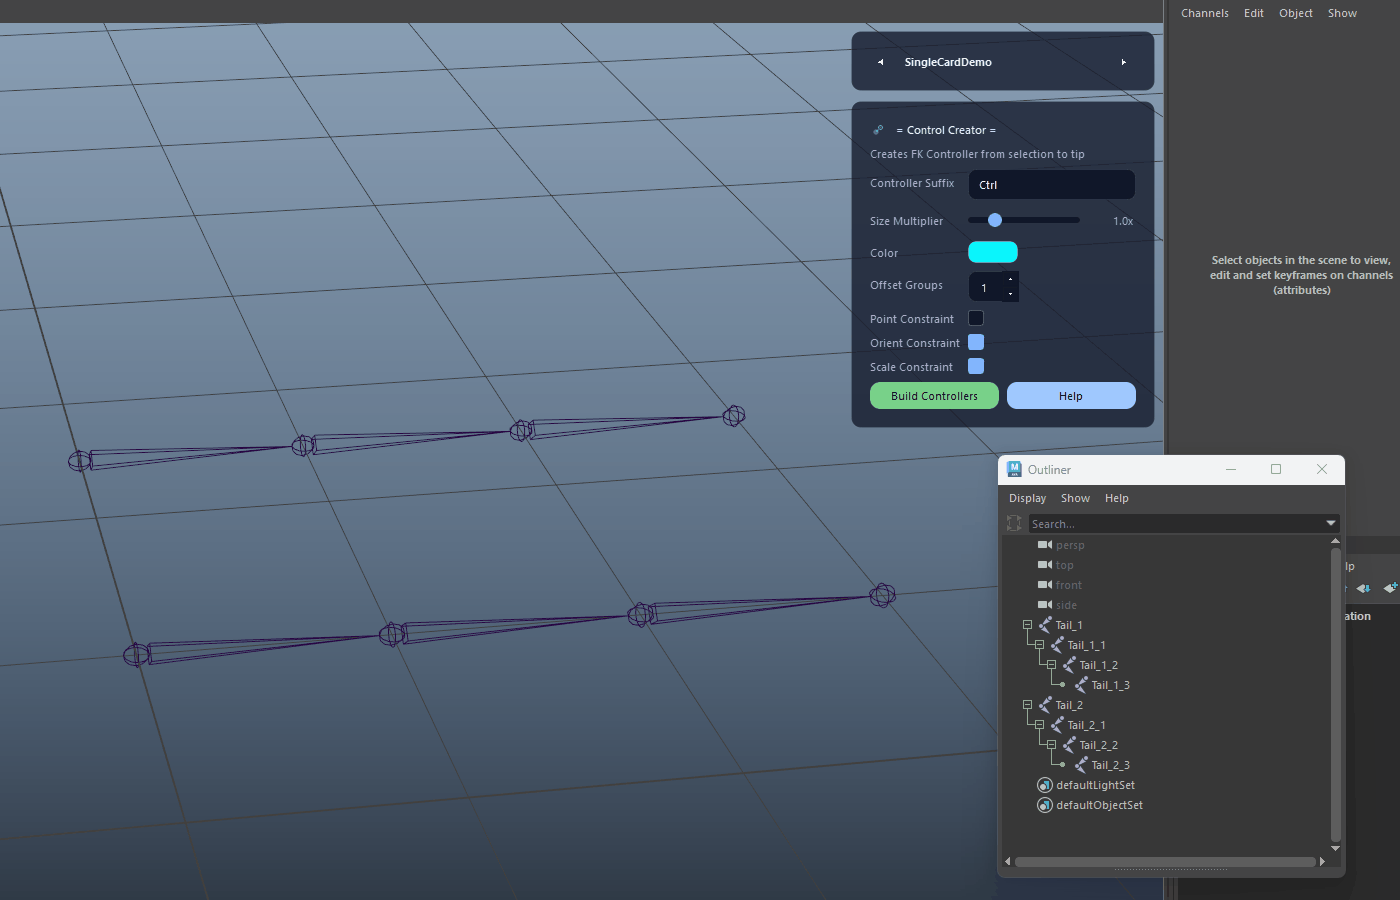Select the Tail_2_3 row label
Screen dimensions: 1400x900
[x=1111, y=765]
